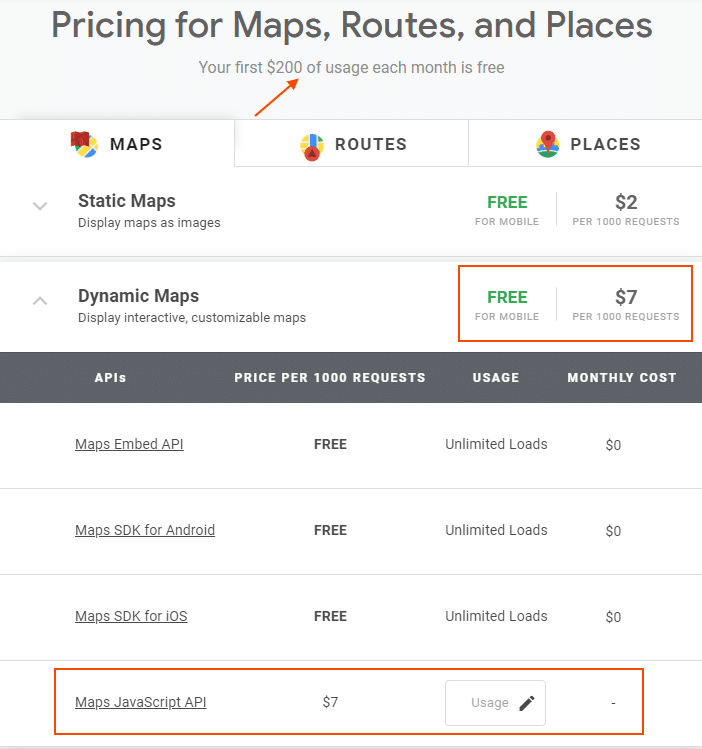Screen dimensions: 702x749
Task: Select the MAPS tab label
Action: point(136,144)
